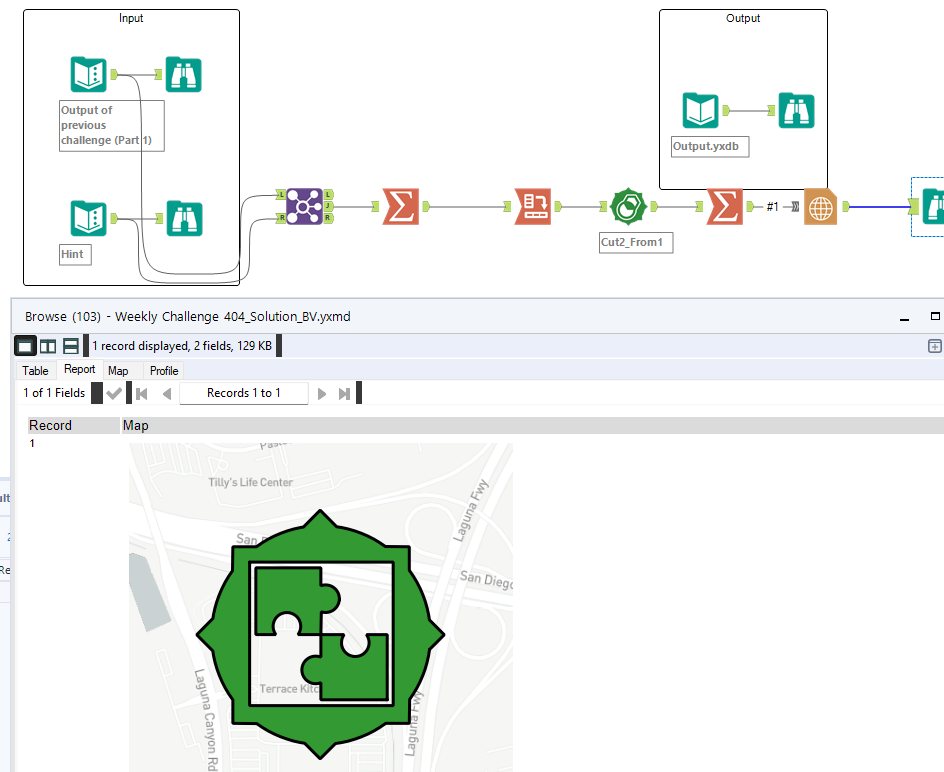Select the green Spatial Process tool Cut2_From1

[628, 206]
